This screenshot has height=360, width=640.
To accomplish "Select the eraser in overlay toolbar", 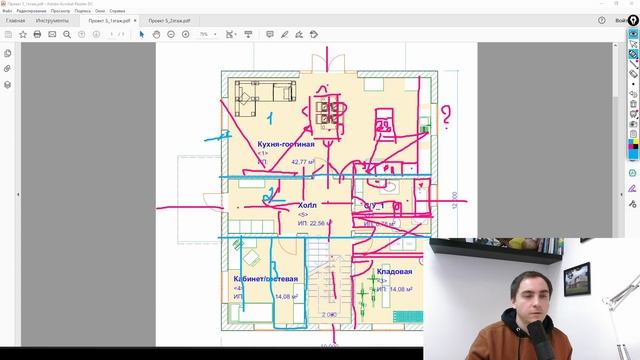I will point(633,74).
